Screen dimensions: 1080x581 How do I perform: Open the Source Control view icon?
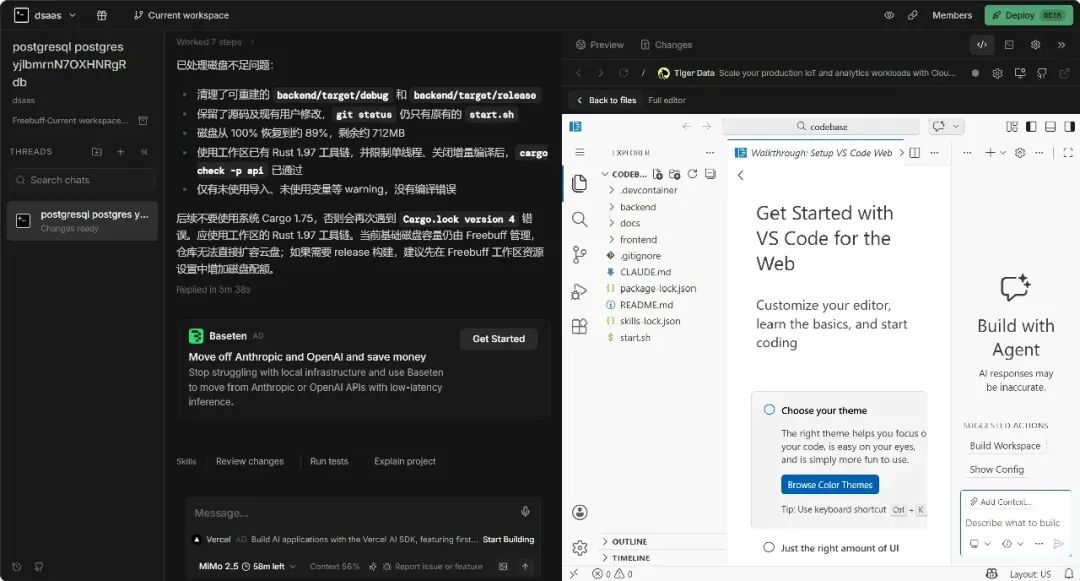click(579, 255)
